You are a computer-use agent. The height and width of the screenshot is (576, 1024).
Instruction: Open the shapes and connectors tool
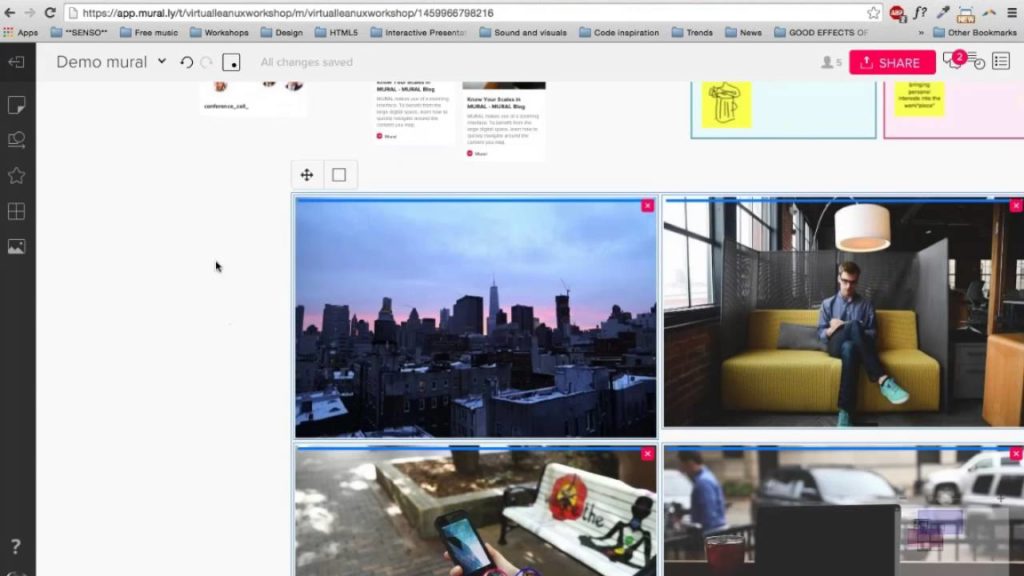coord(16,140)
